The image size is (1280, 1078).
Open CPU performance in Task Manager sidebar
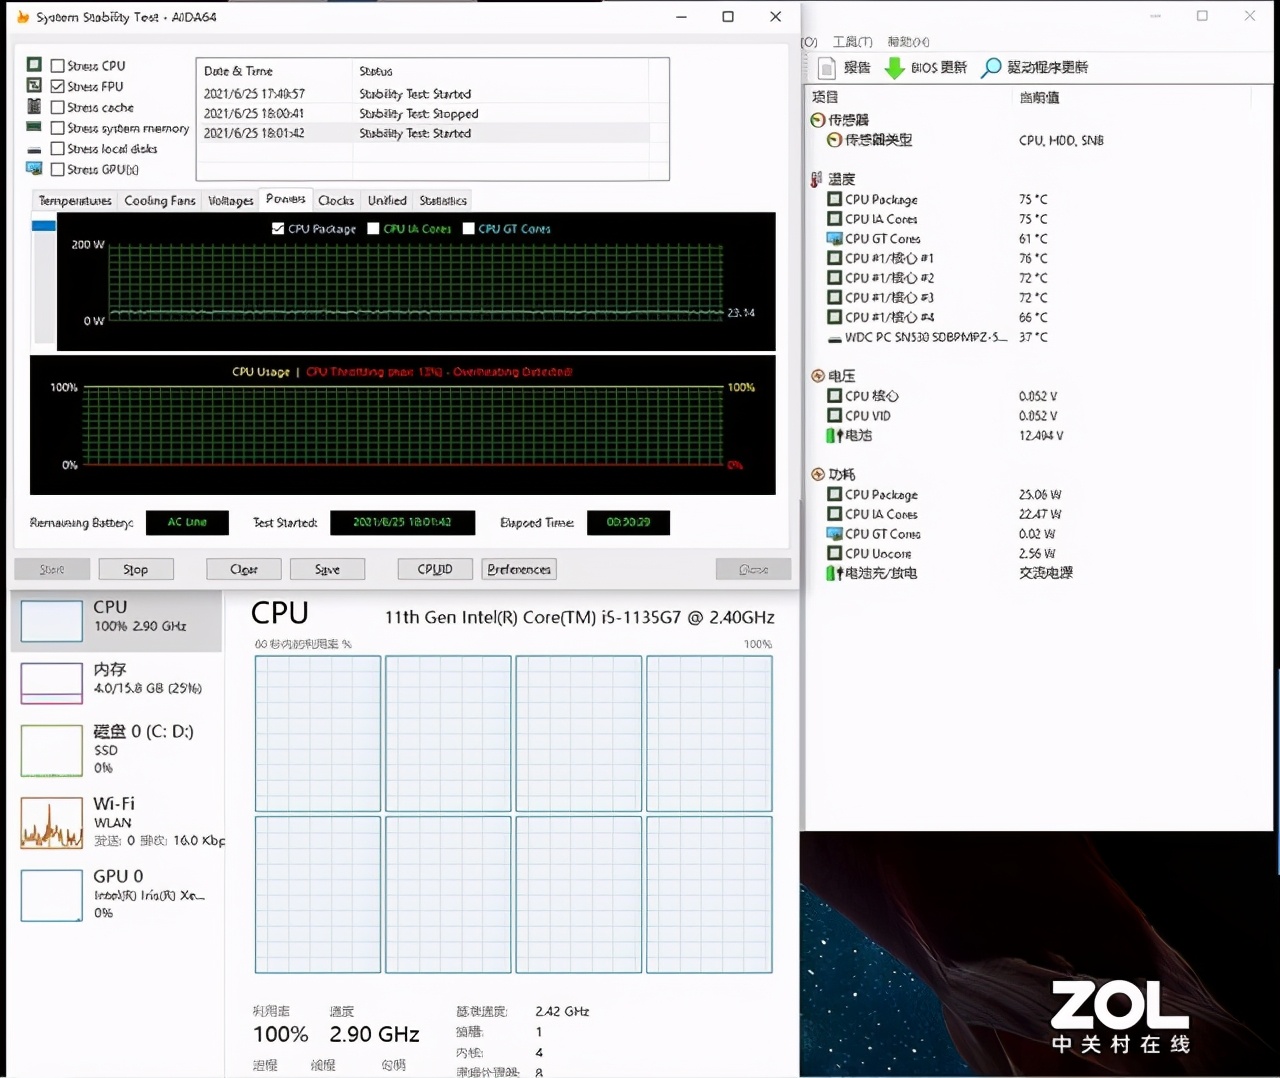pos(116,620)
